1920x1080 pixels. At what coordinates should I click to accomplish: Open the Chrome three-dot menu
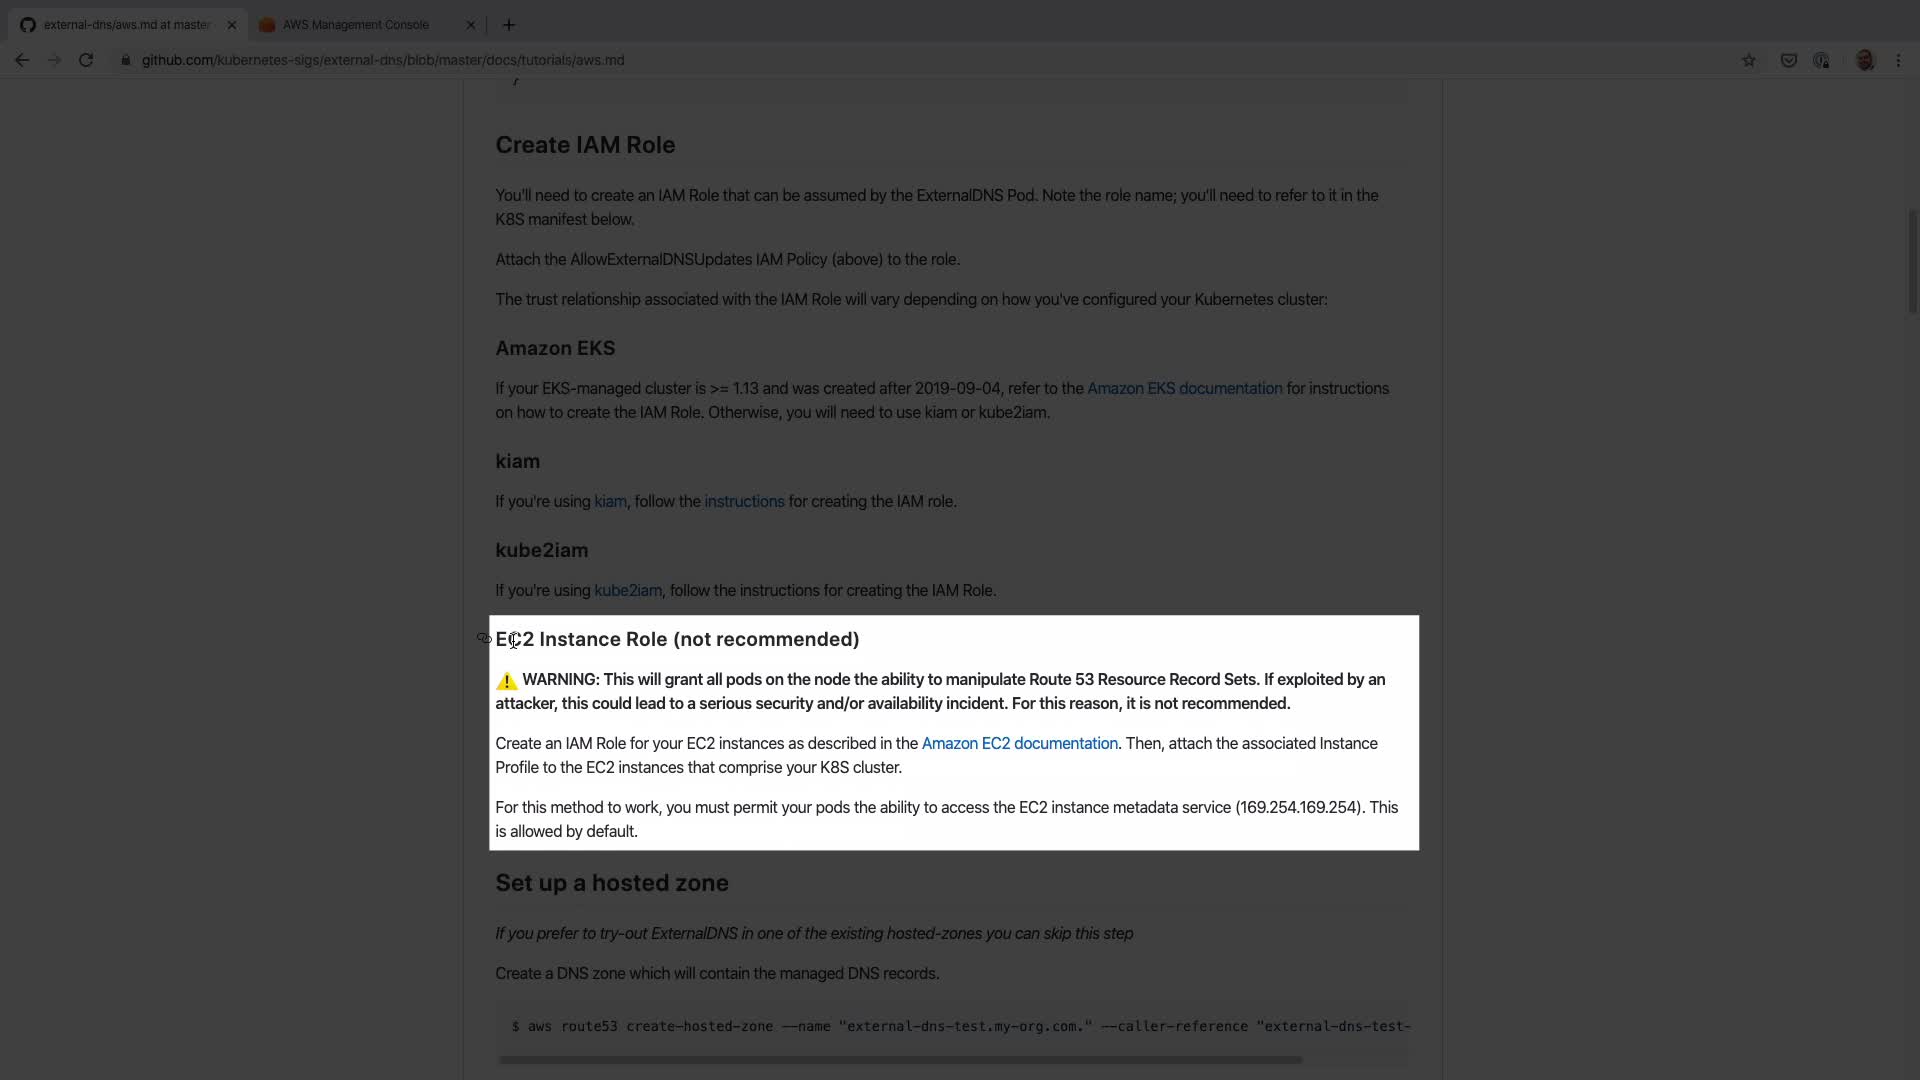click(1898, 60)
